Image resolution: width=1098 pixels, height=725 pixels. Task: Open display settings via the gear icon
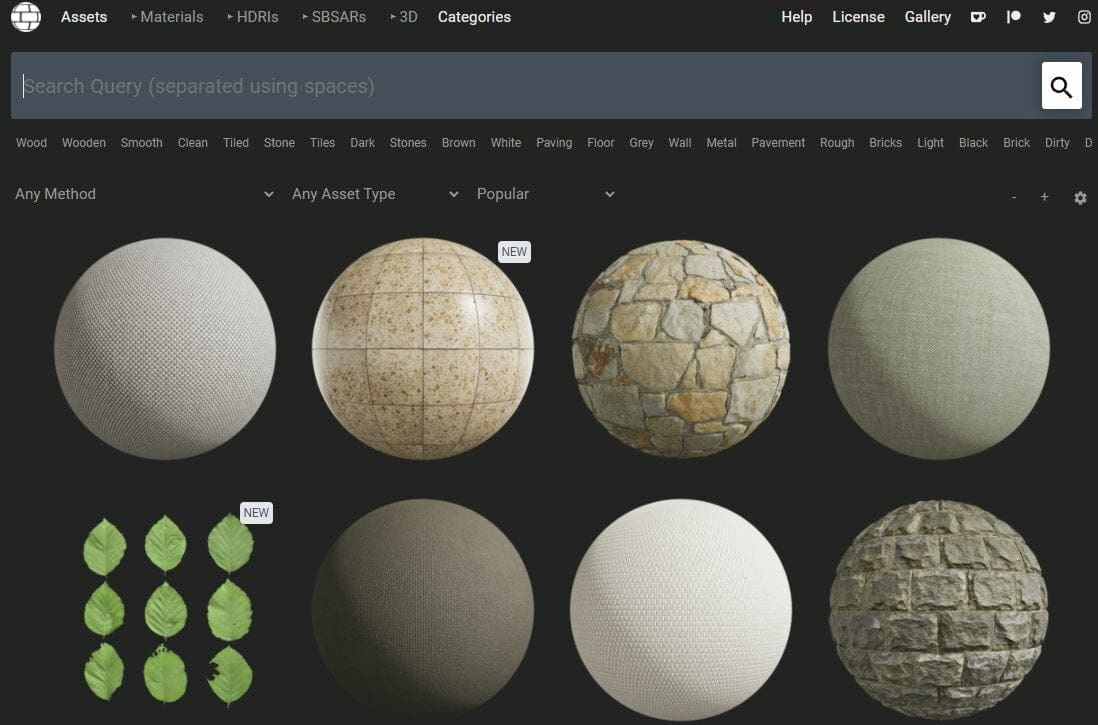click(x=1080, y=198)
